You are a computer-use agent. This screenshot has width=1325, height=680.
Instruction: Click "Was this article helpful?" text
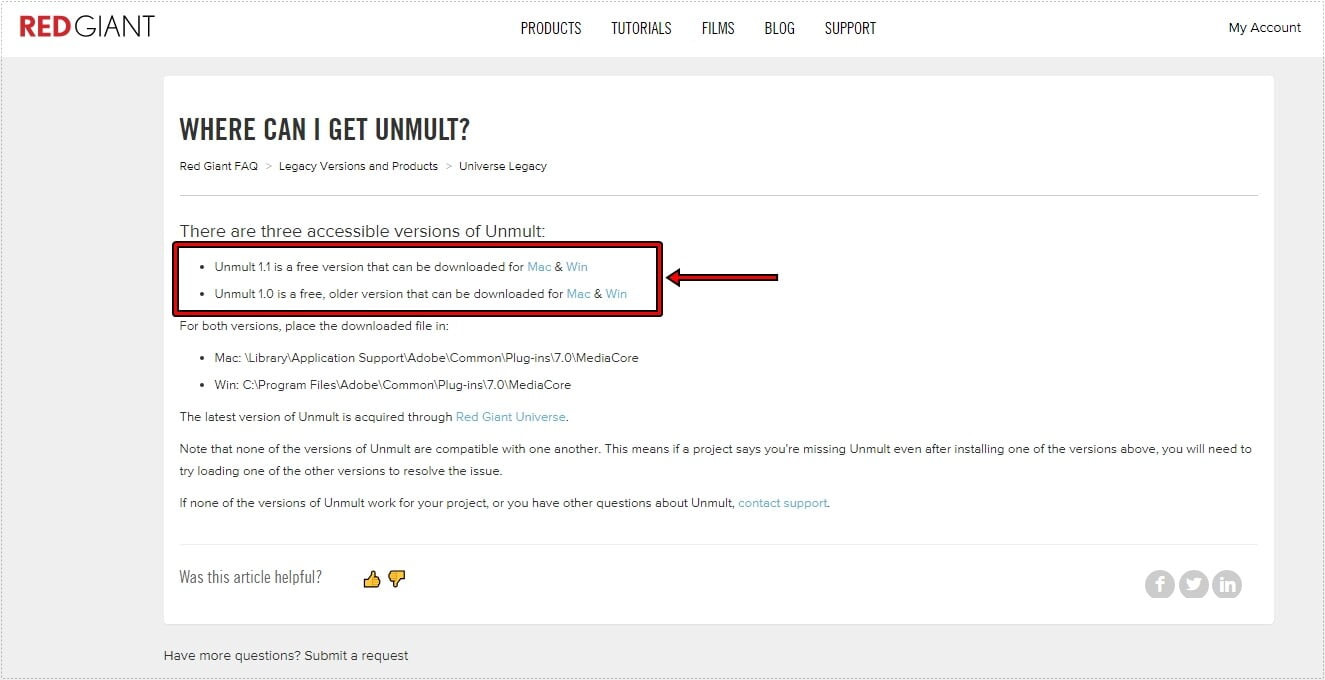pos(250,577)
